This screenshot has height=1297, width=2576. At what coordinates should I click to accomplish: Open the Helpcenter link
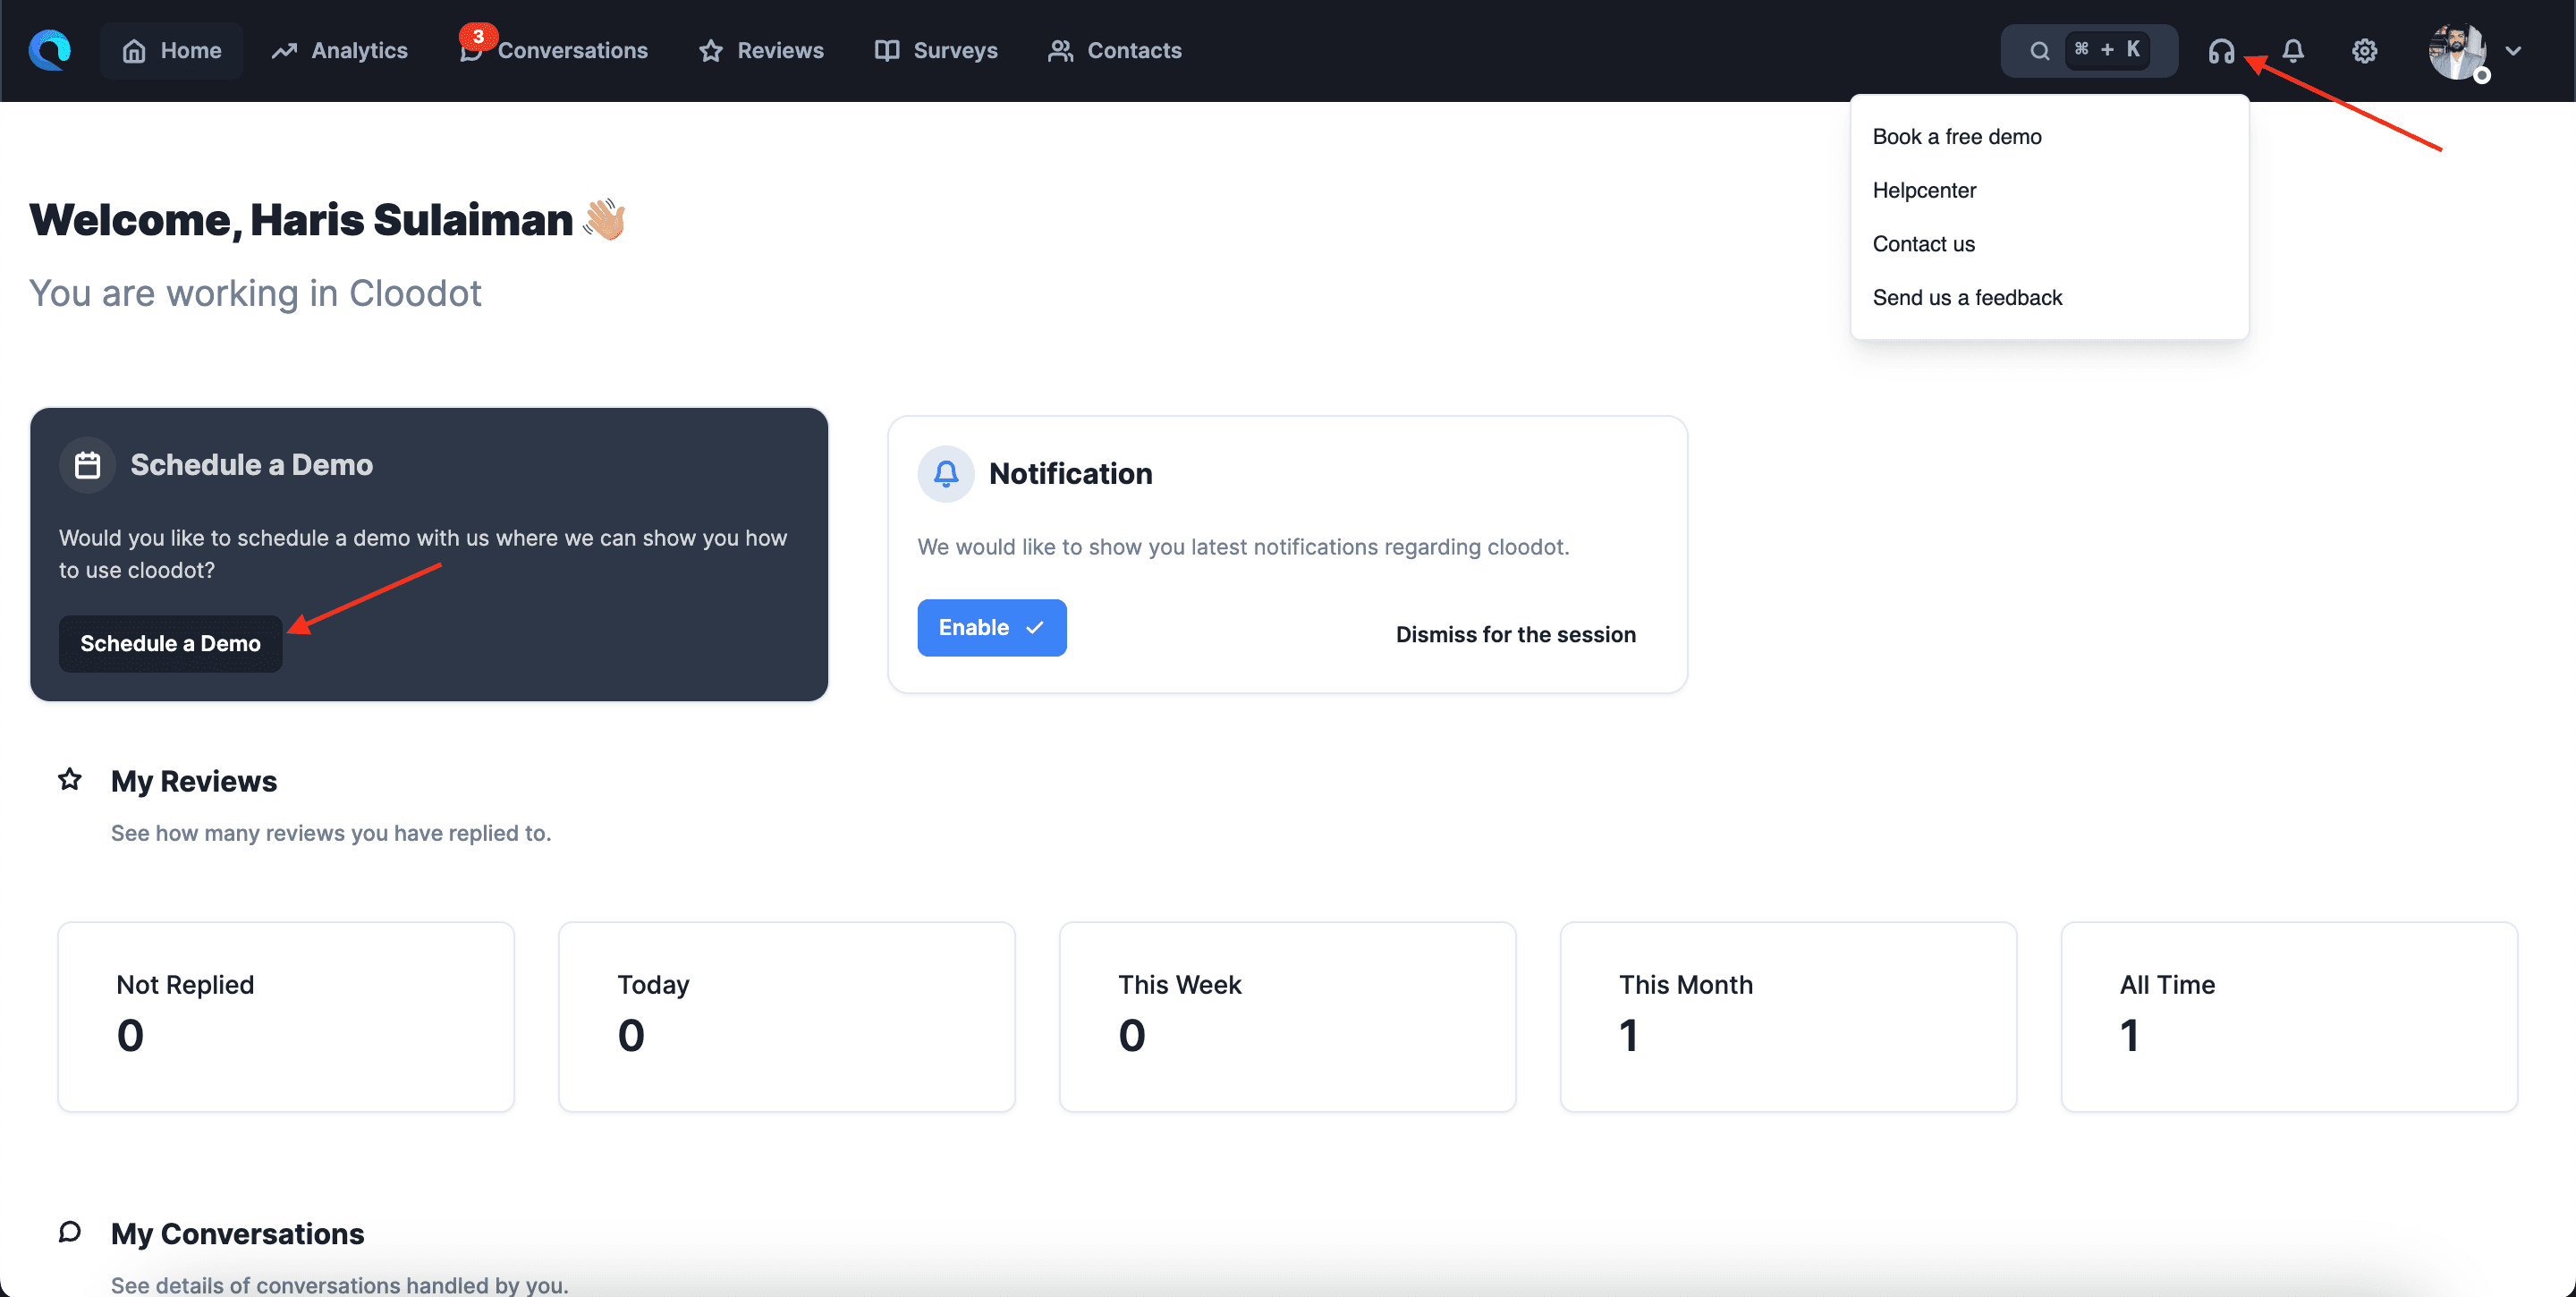tap(1924, 190)
